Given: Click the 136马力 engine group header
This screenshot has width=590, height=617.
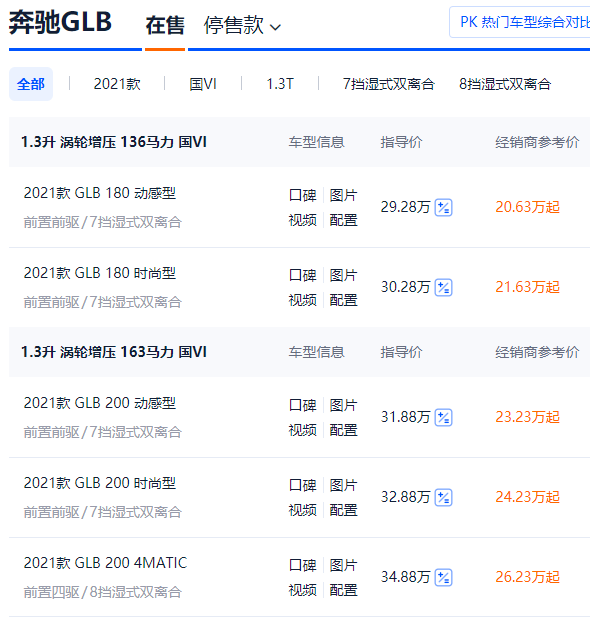Looking at the screenshot, I should pos(114,142).
